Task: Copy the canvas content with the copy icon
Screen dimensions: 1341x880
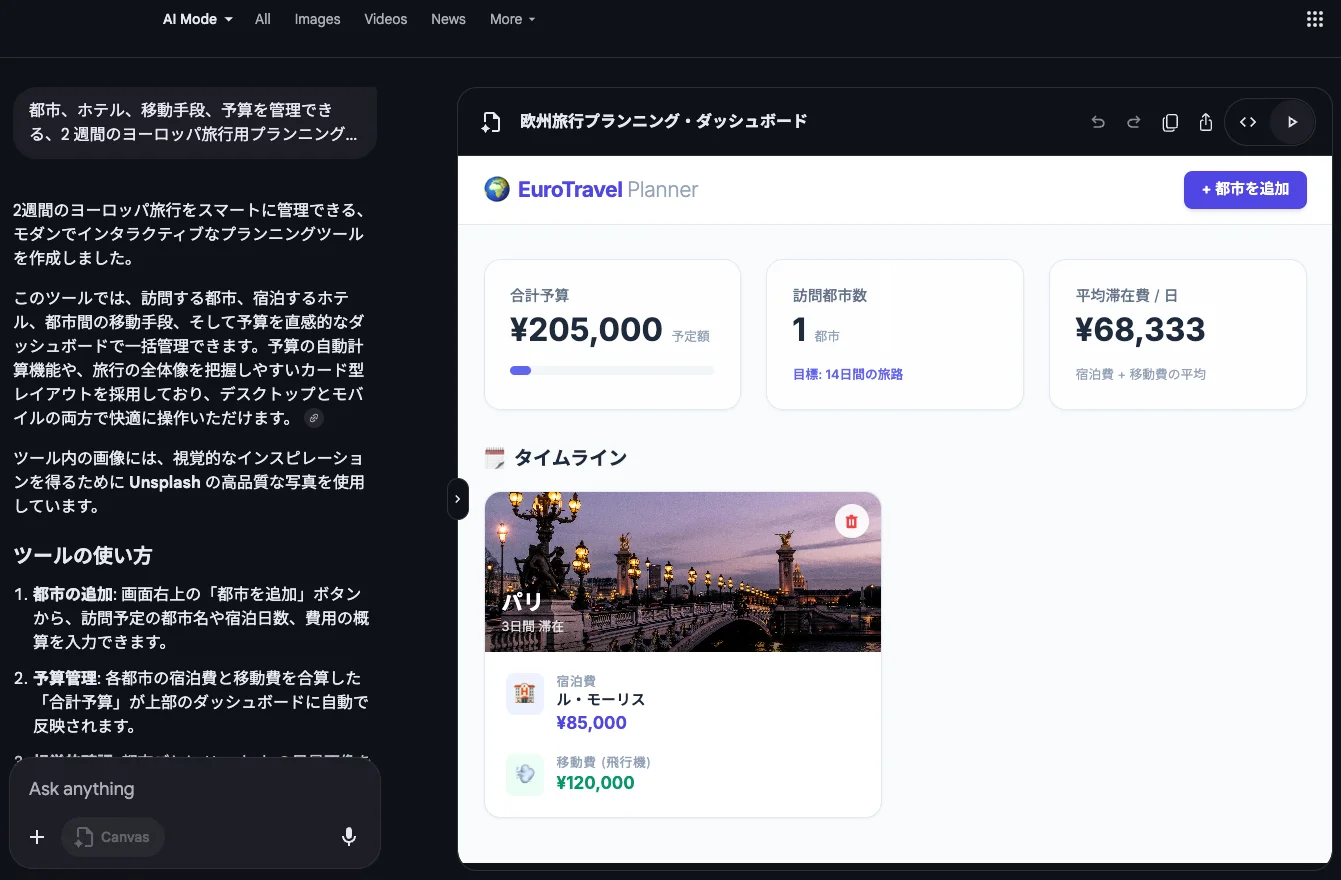Action: (1169, 121)
